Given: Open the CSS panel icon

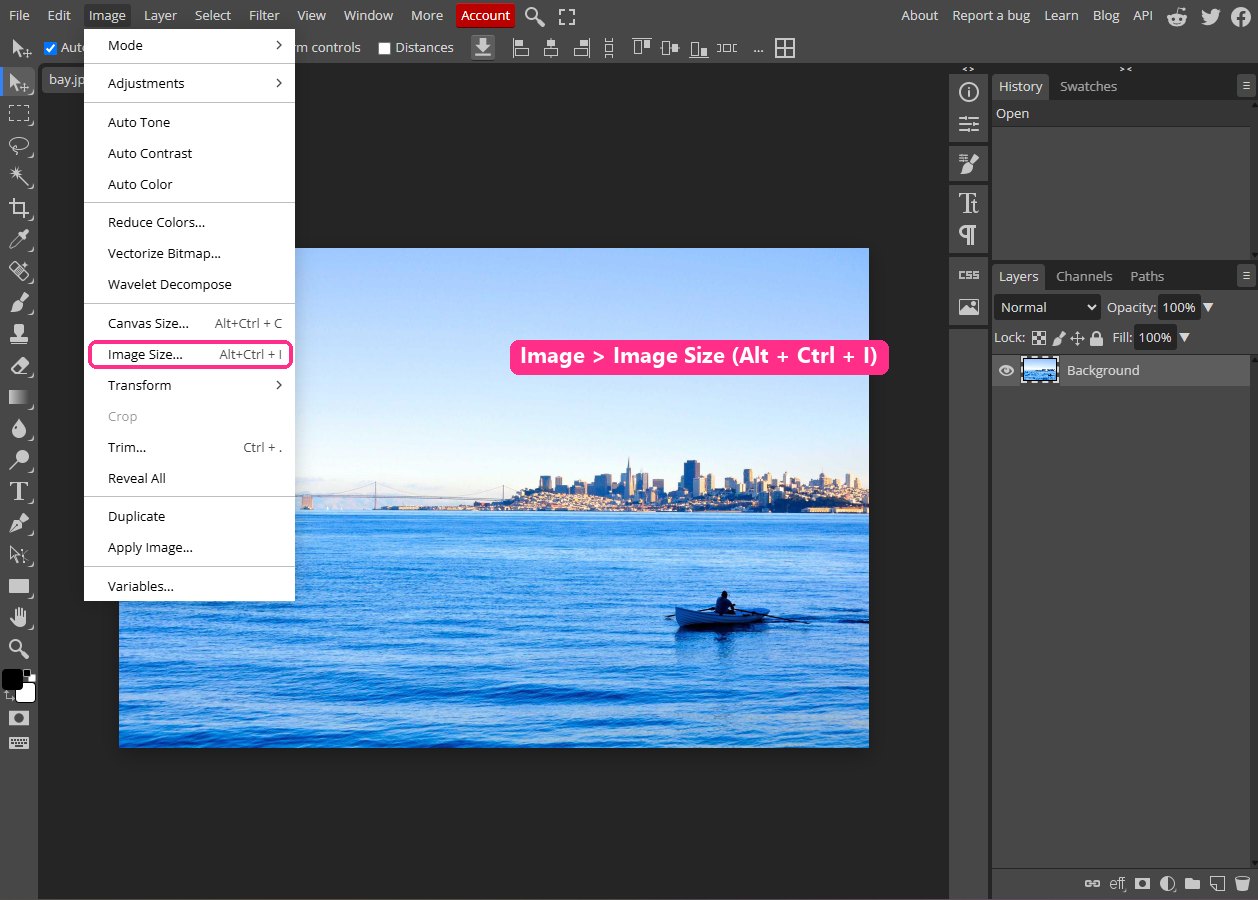Looking at the screenshot, I should click(x=968, y=275).
